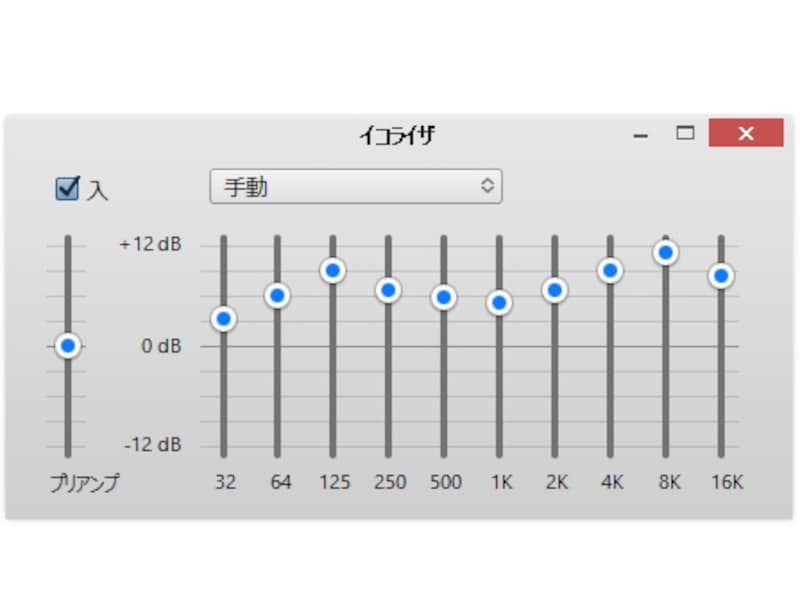The width and height of the screenshot is (800, 600).
Task: Click the minimize window icon
Action: tap(640, 133)
